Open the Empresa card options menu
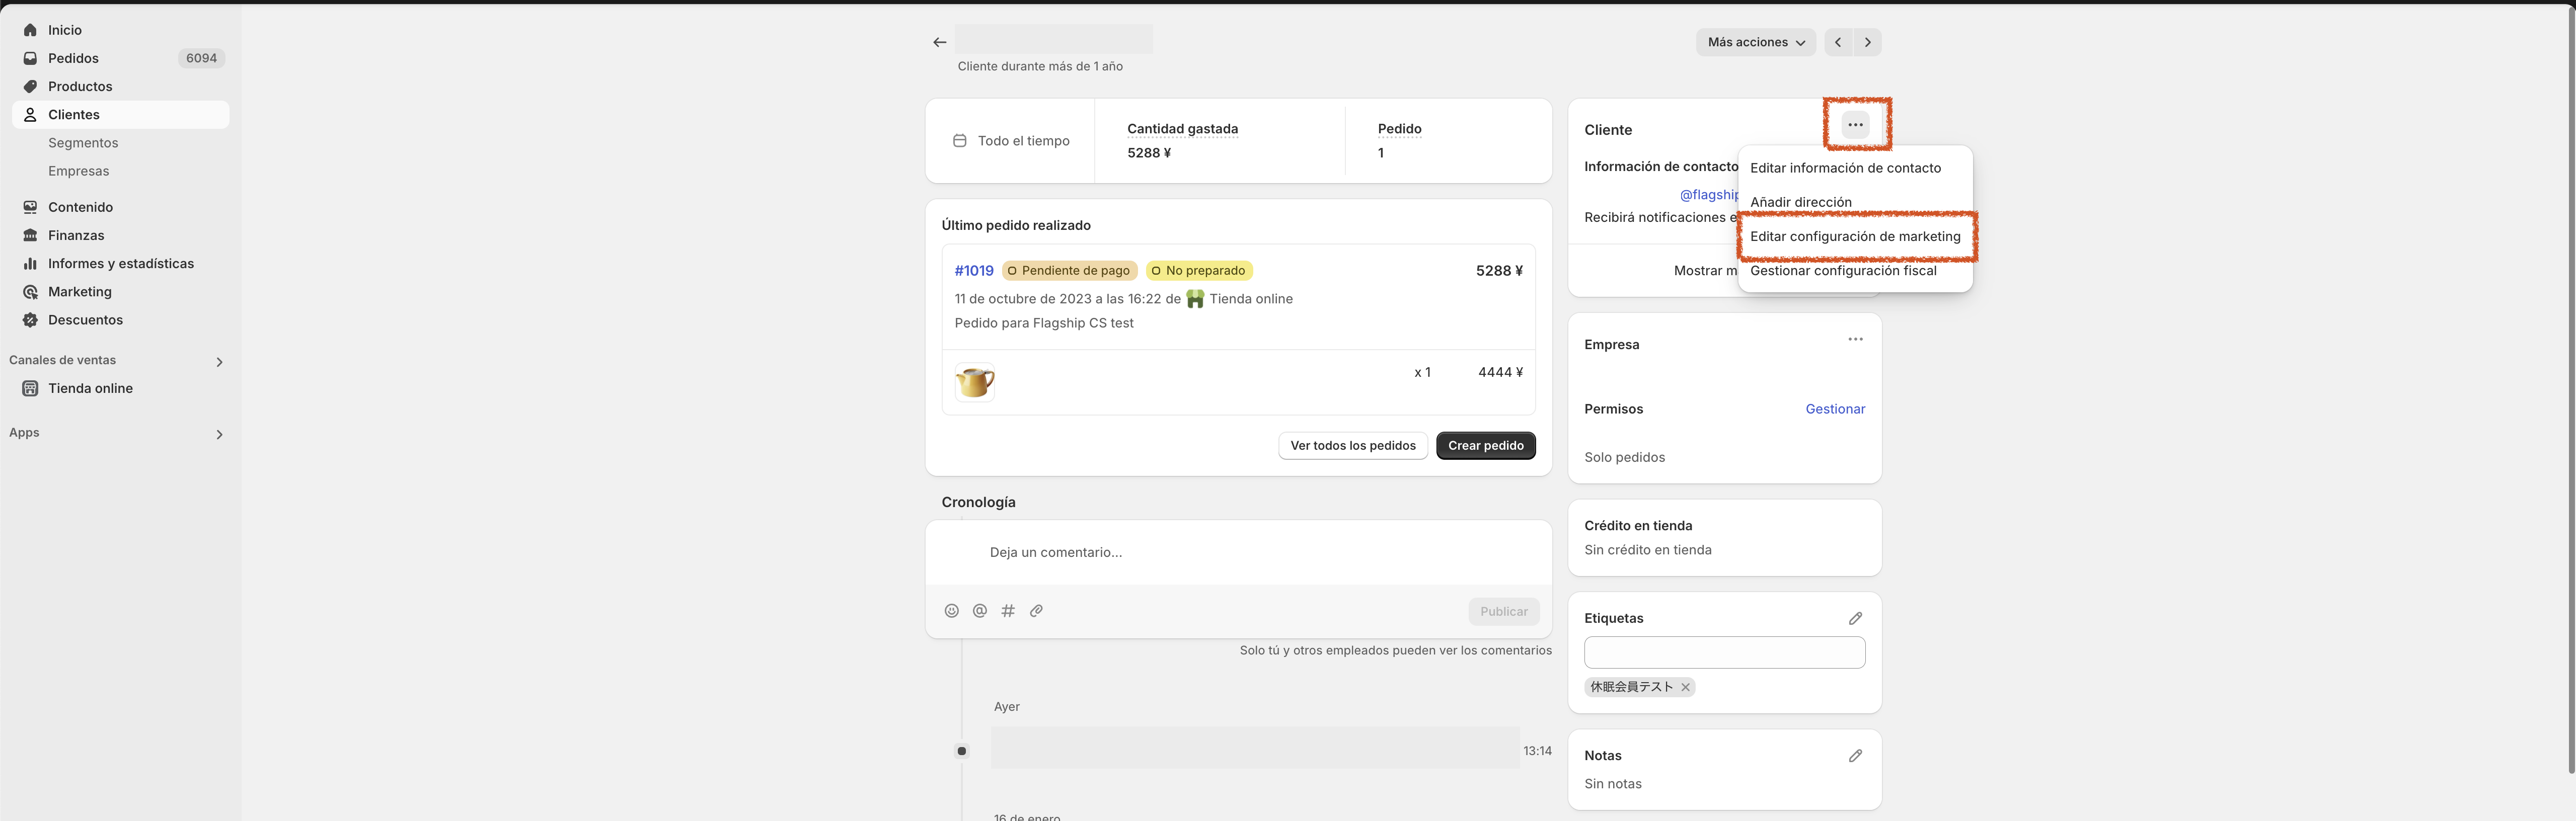2576x821 pixels. point(1855,339)
